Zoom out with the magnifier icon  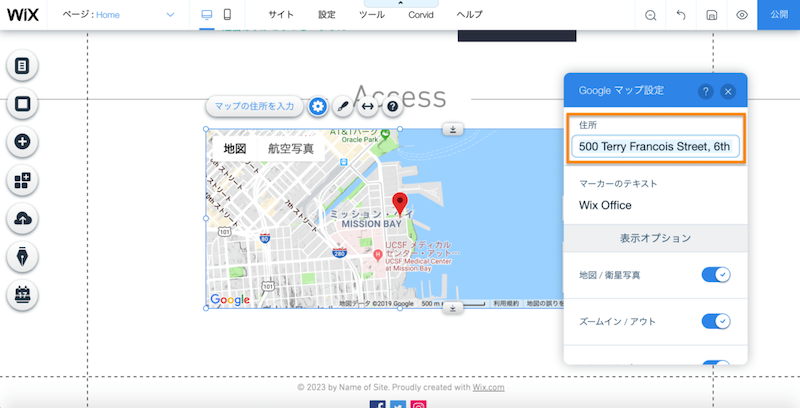[x=651, y=15]
